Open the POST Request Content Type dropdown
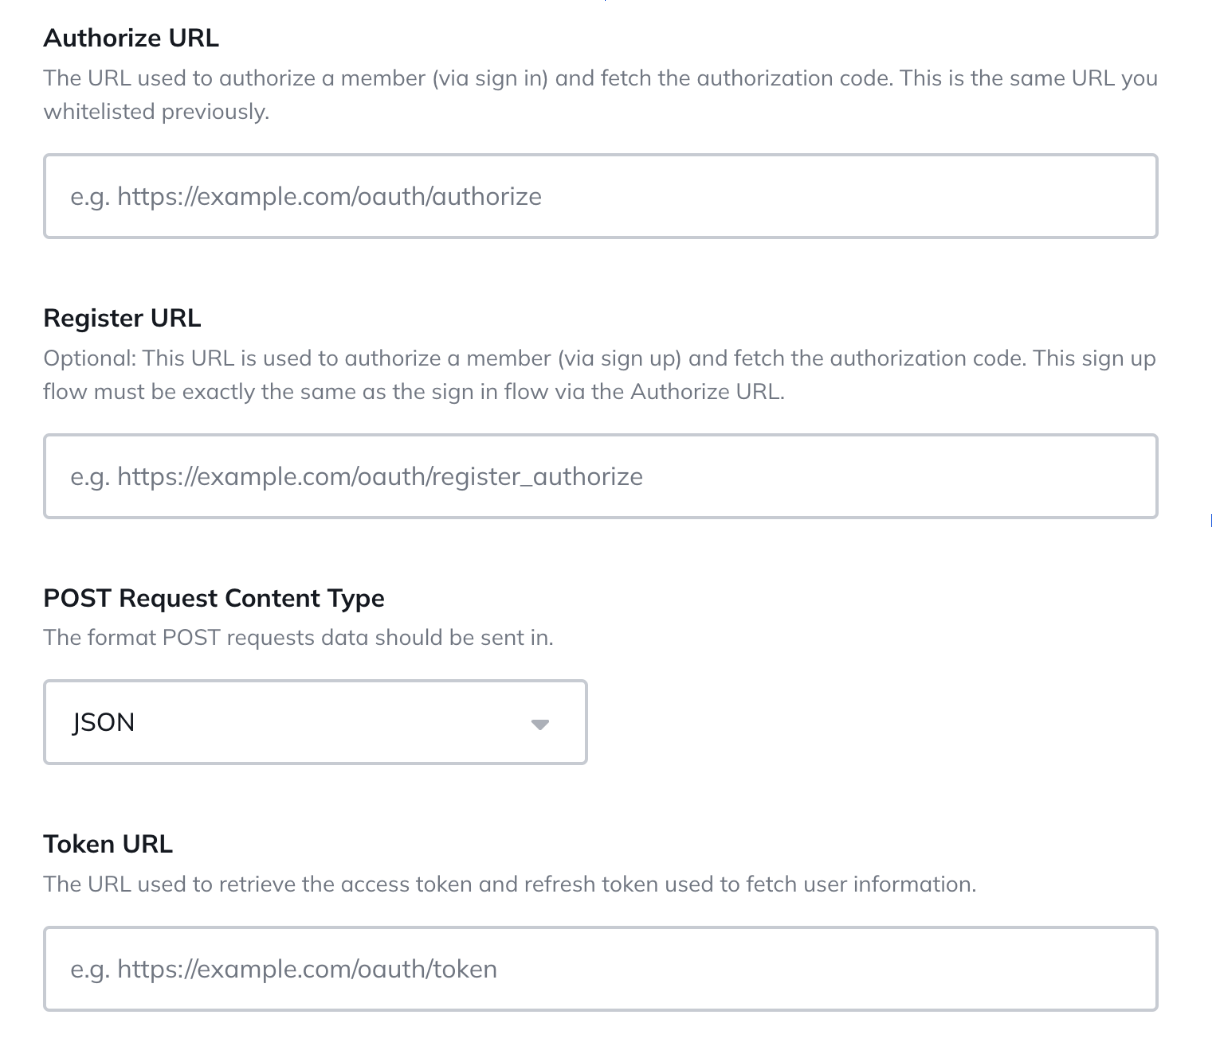Screen dimensions: 1212x1040 tap(315, 722)
